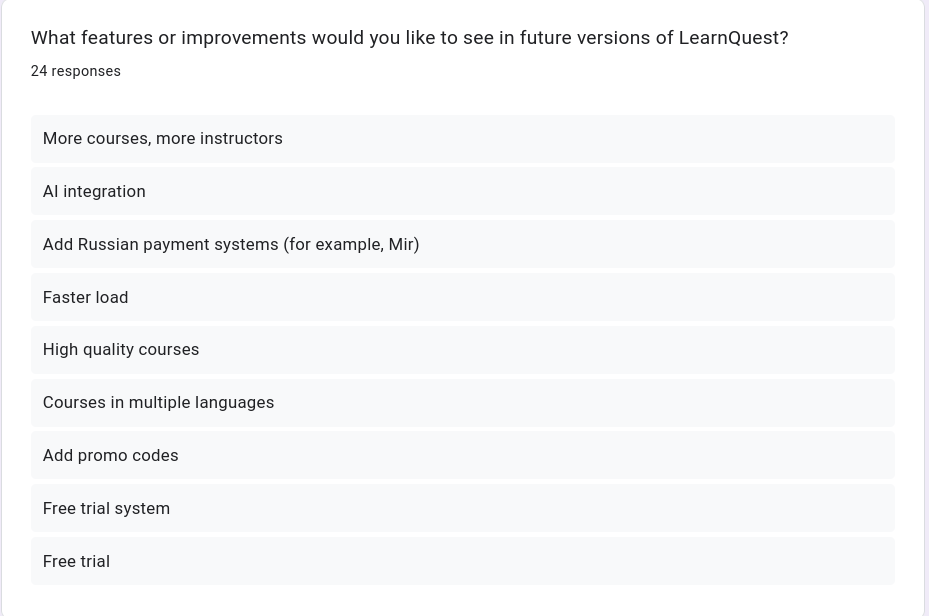Click the word "LearnQuest" in the question
The width and height of the screenshot is (929, 616).
(728, 38)
